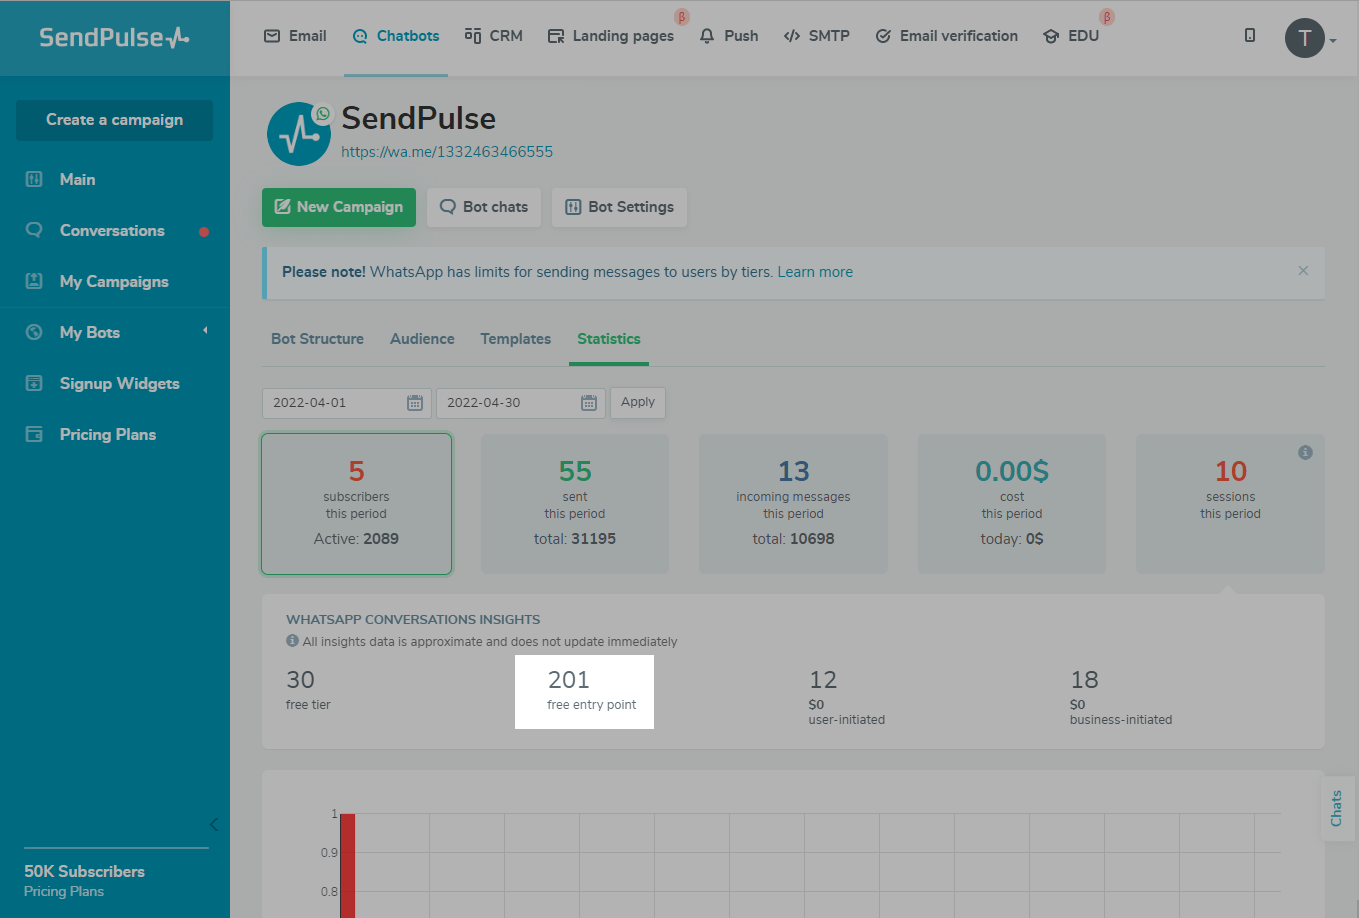Open the Push notifications section

pos(729,36)
